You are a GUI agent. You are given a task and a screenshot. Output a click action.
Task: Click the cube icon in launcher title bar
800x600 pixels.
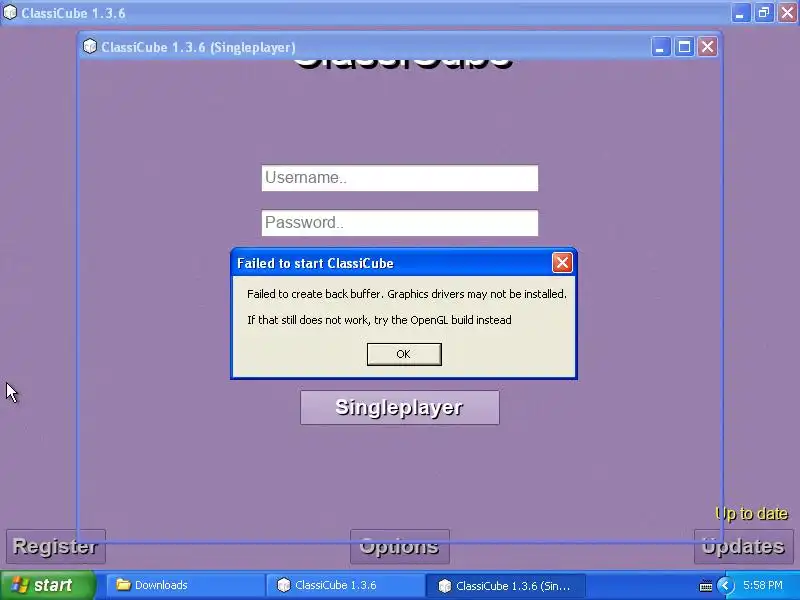(x=10, y=13)
